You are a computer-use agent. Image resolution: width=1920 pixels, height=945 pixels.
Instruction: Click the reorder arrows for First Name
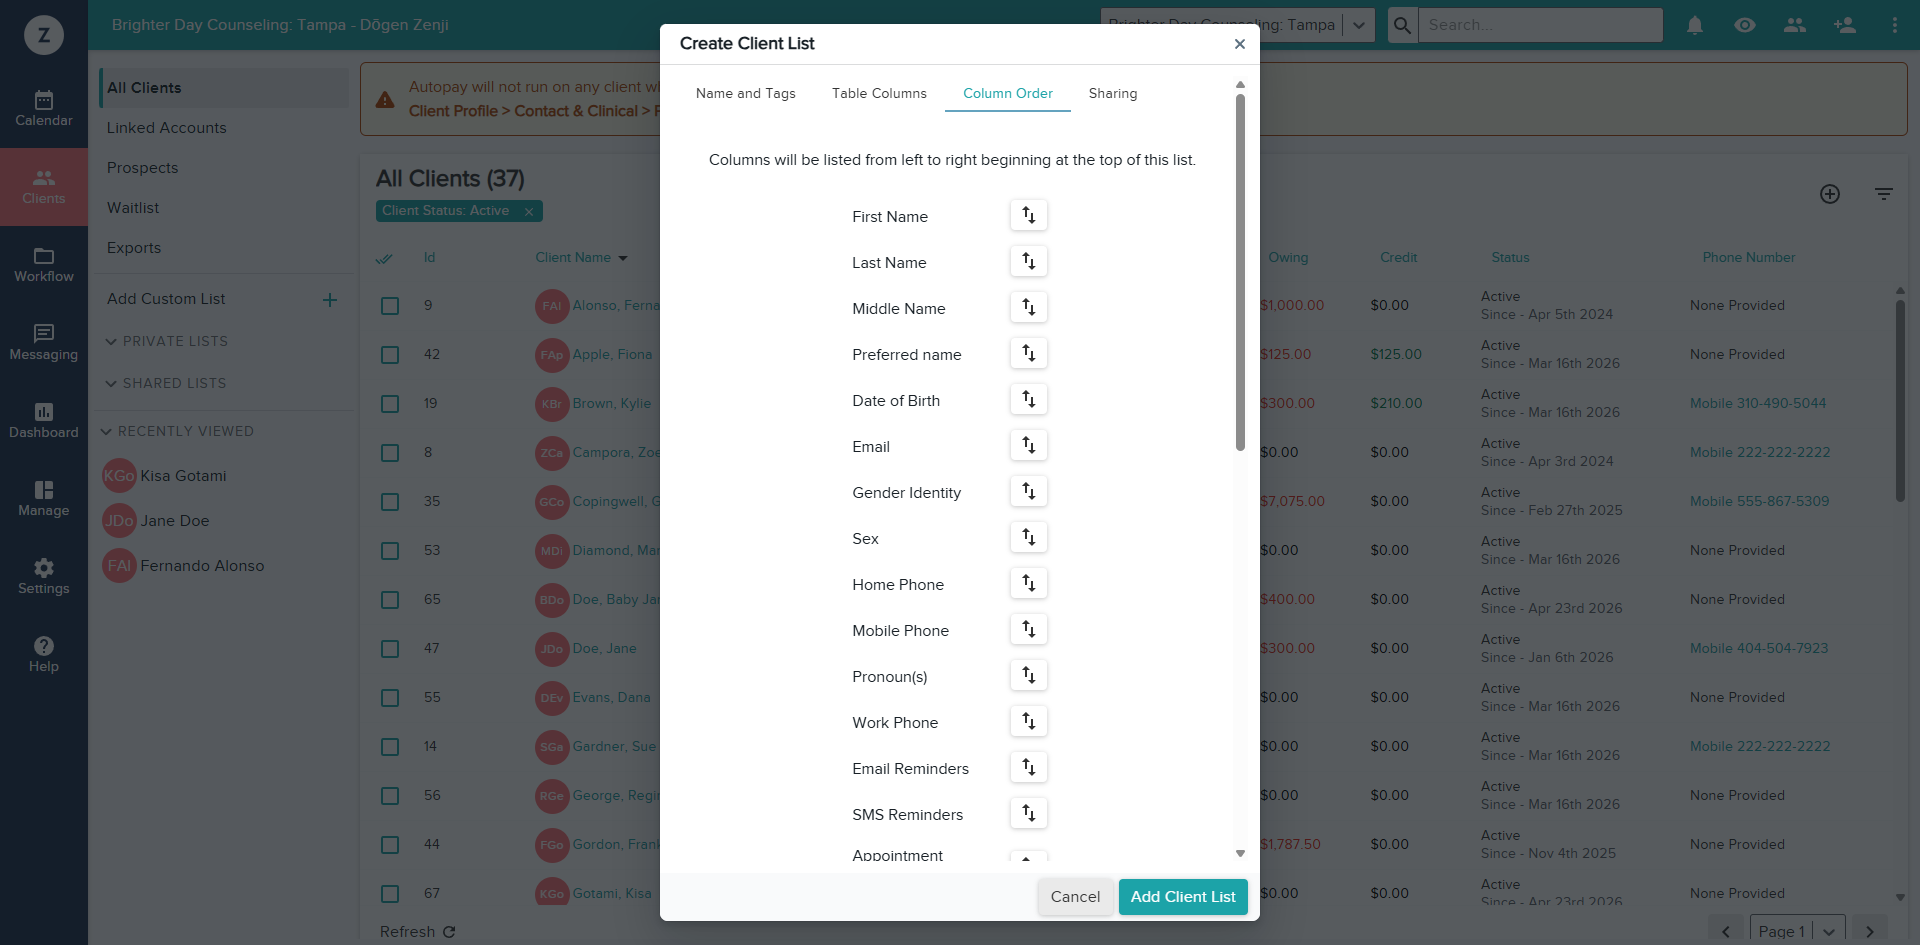coord(1028,216)
